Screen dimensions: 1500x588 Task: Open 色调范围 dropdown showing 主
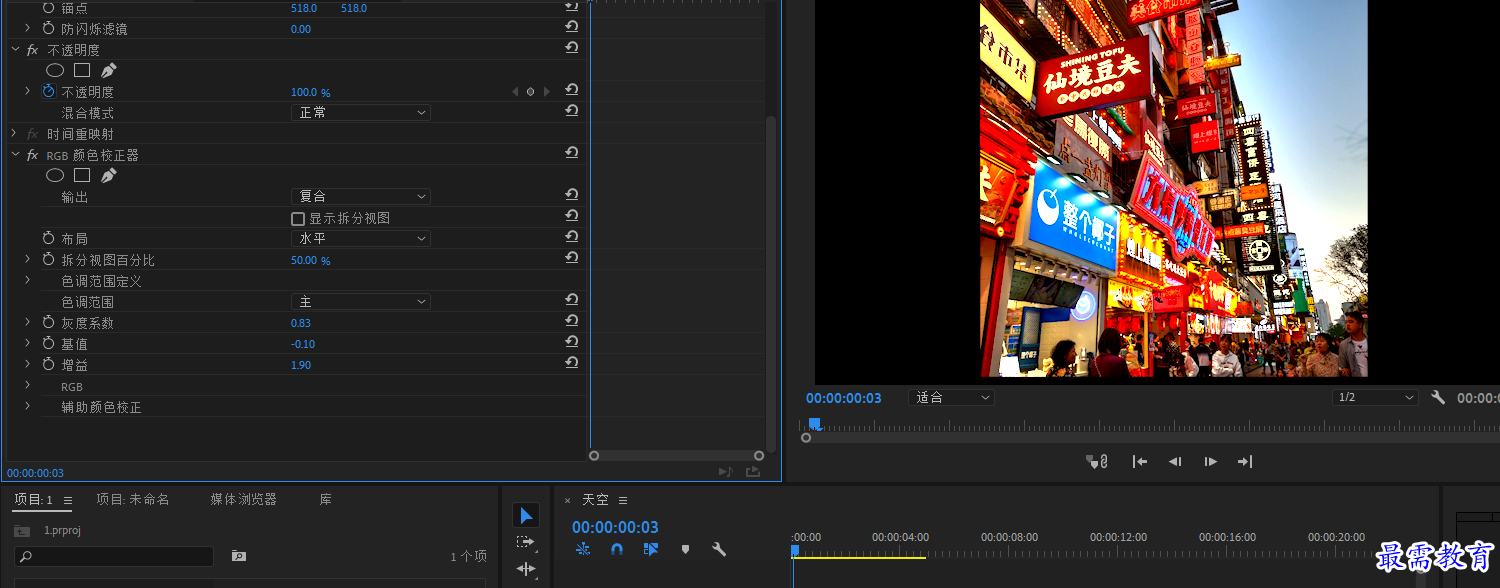[361, 301]
